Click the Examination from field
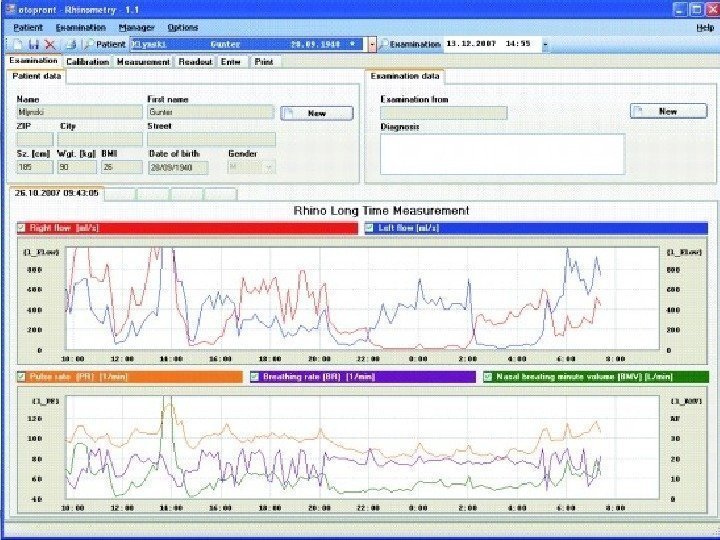Image resolution: width=720 pixels, height=540 pixels. 444,113
